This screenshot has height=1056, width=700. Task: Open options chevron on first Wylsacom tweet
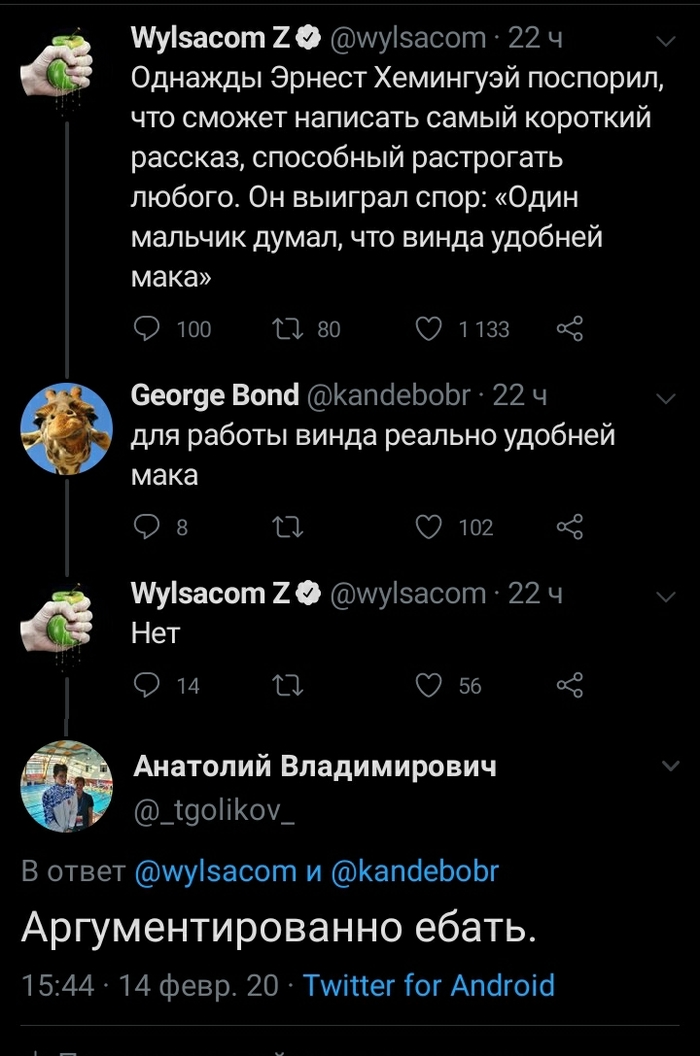point(666,41)
